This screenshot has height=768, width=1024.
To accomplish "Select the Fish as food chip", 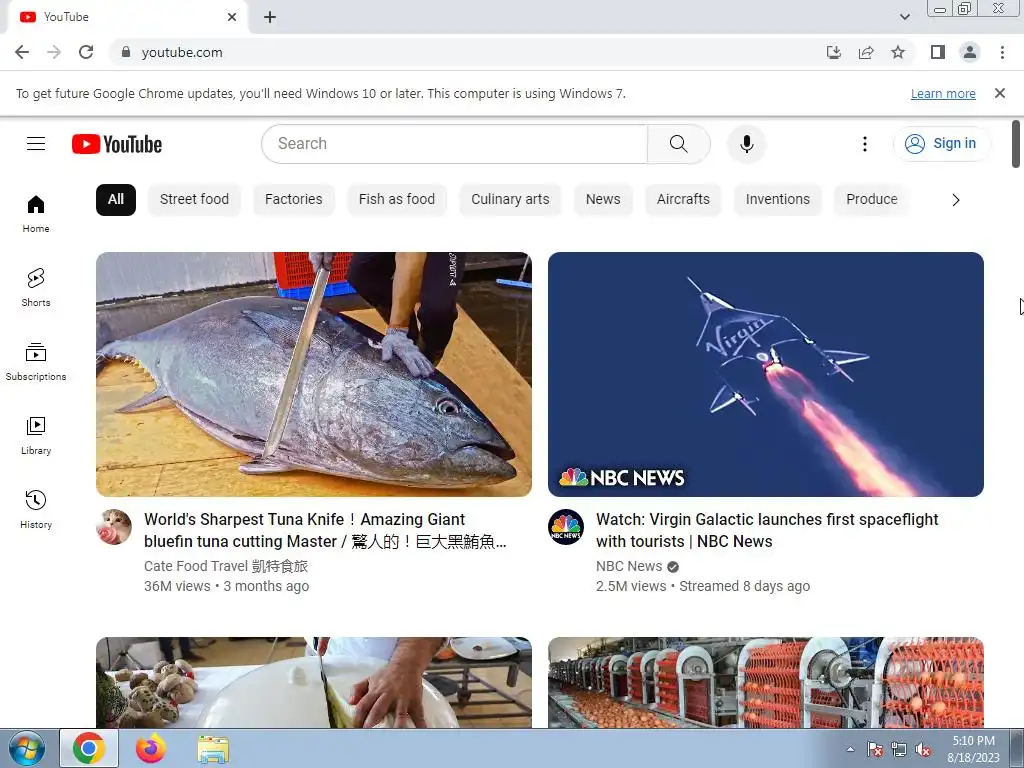I will point(396,200).
